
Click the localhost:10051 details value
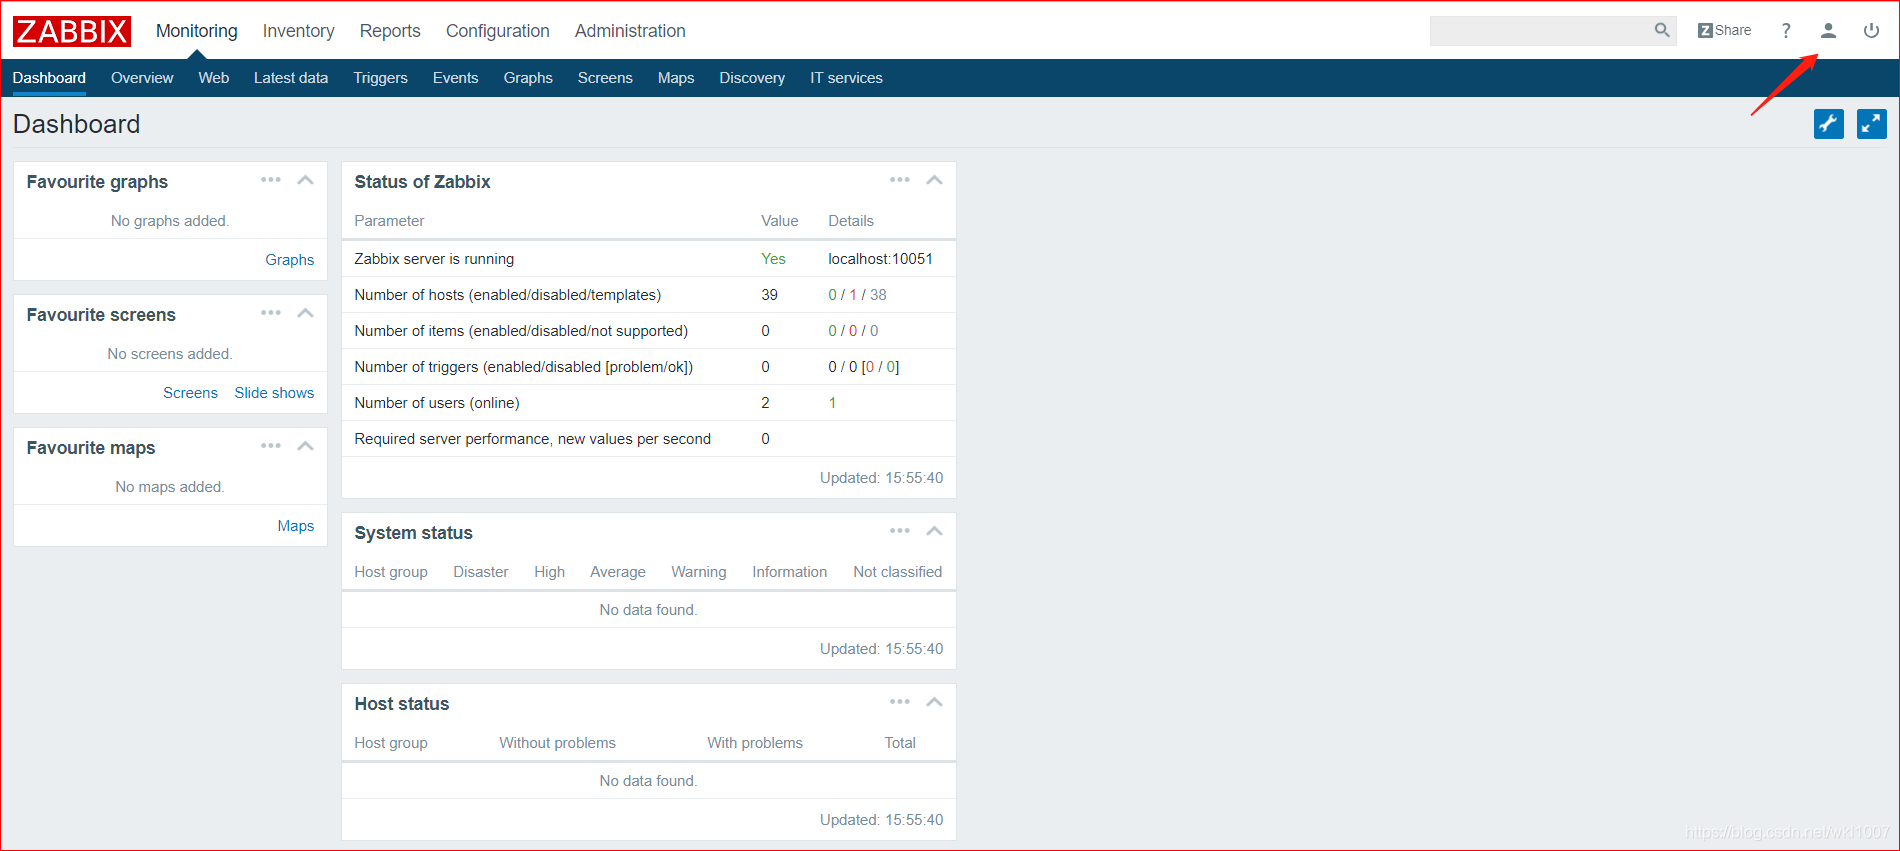(x=880, y=259)
